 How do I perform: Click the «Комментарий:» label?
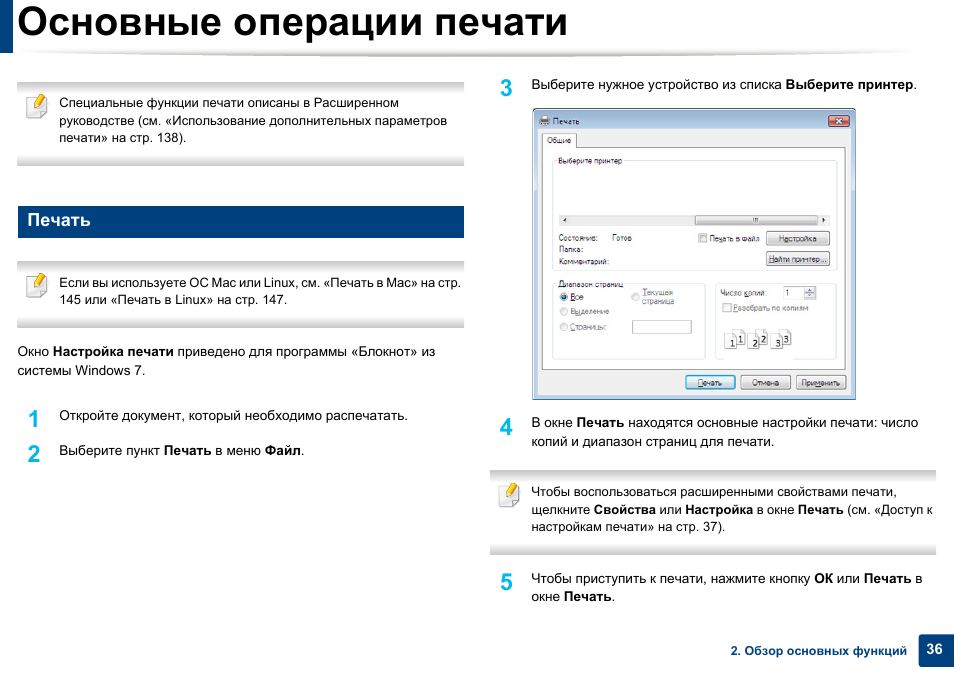coord(583,261)
